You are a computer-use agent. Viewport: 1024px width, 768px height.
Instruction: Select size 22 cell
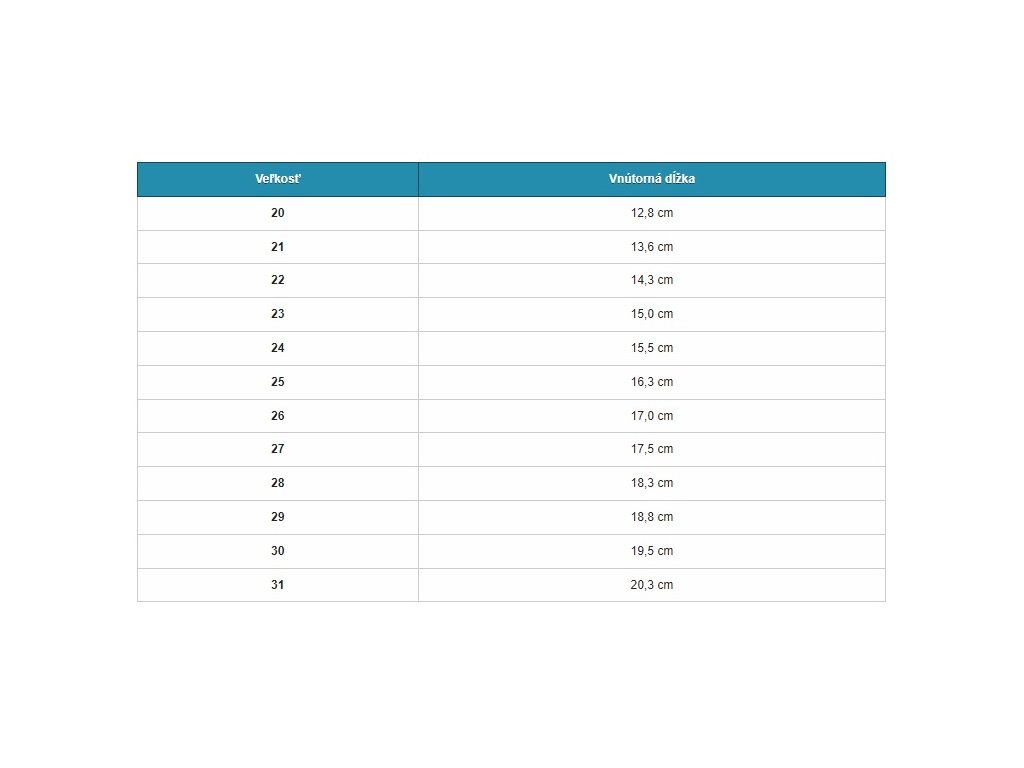(x=278, y=280)
